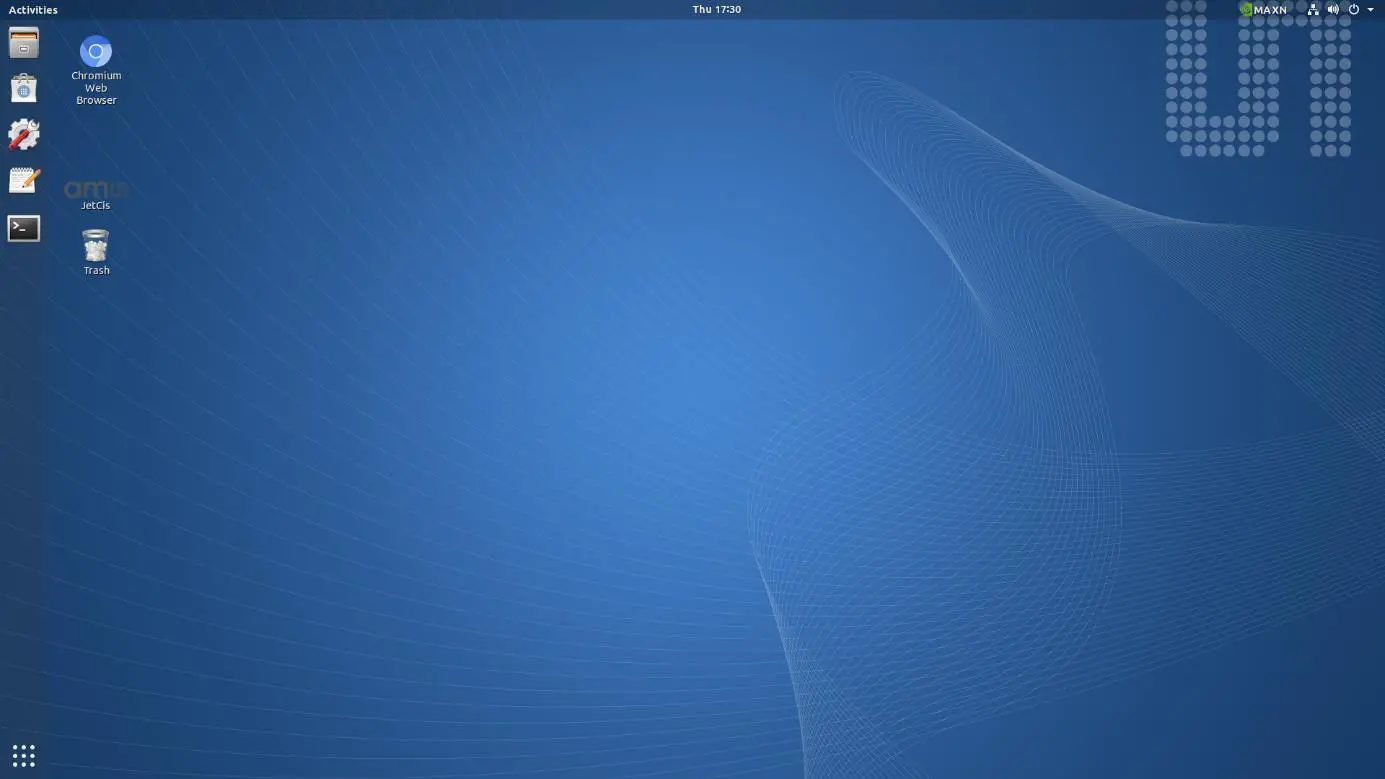Viewport: 1385px width, 779px height.
Task: Show the applications grid
Action: (24, 755)
